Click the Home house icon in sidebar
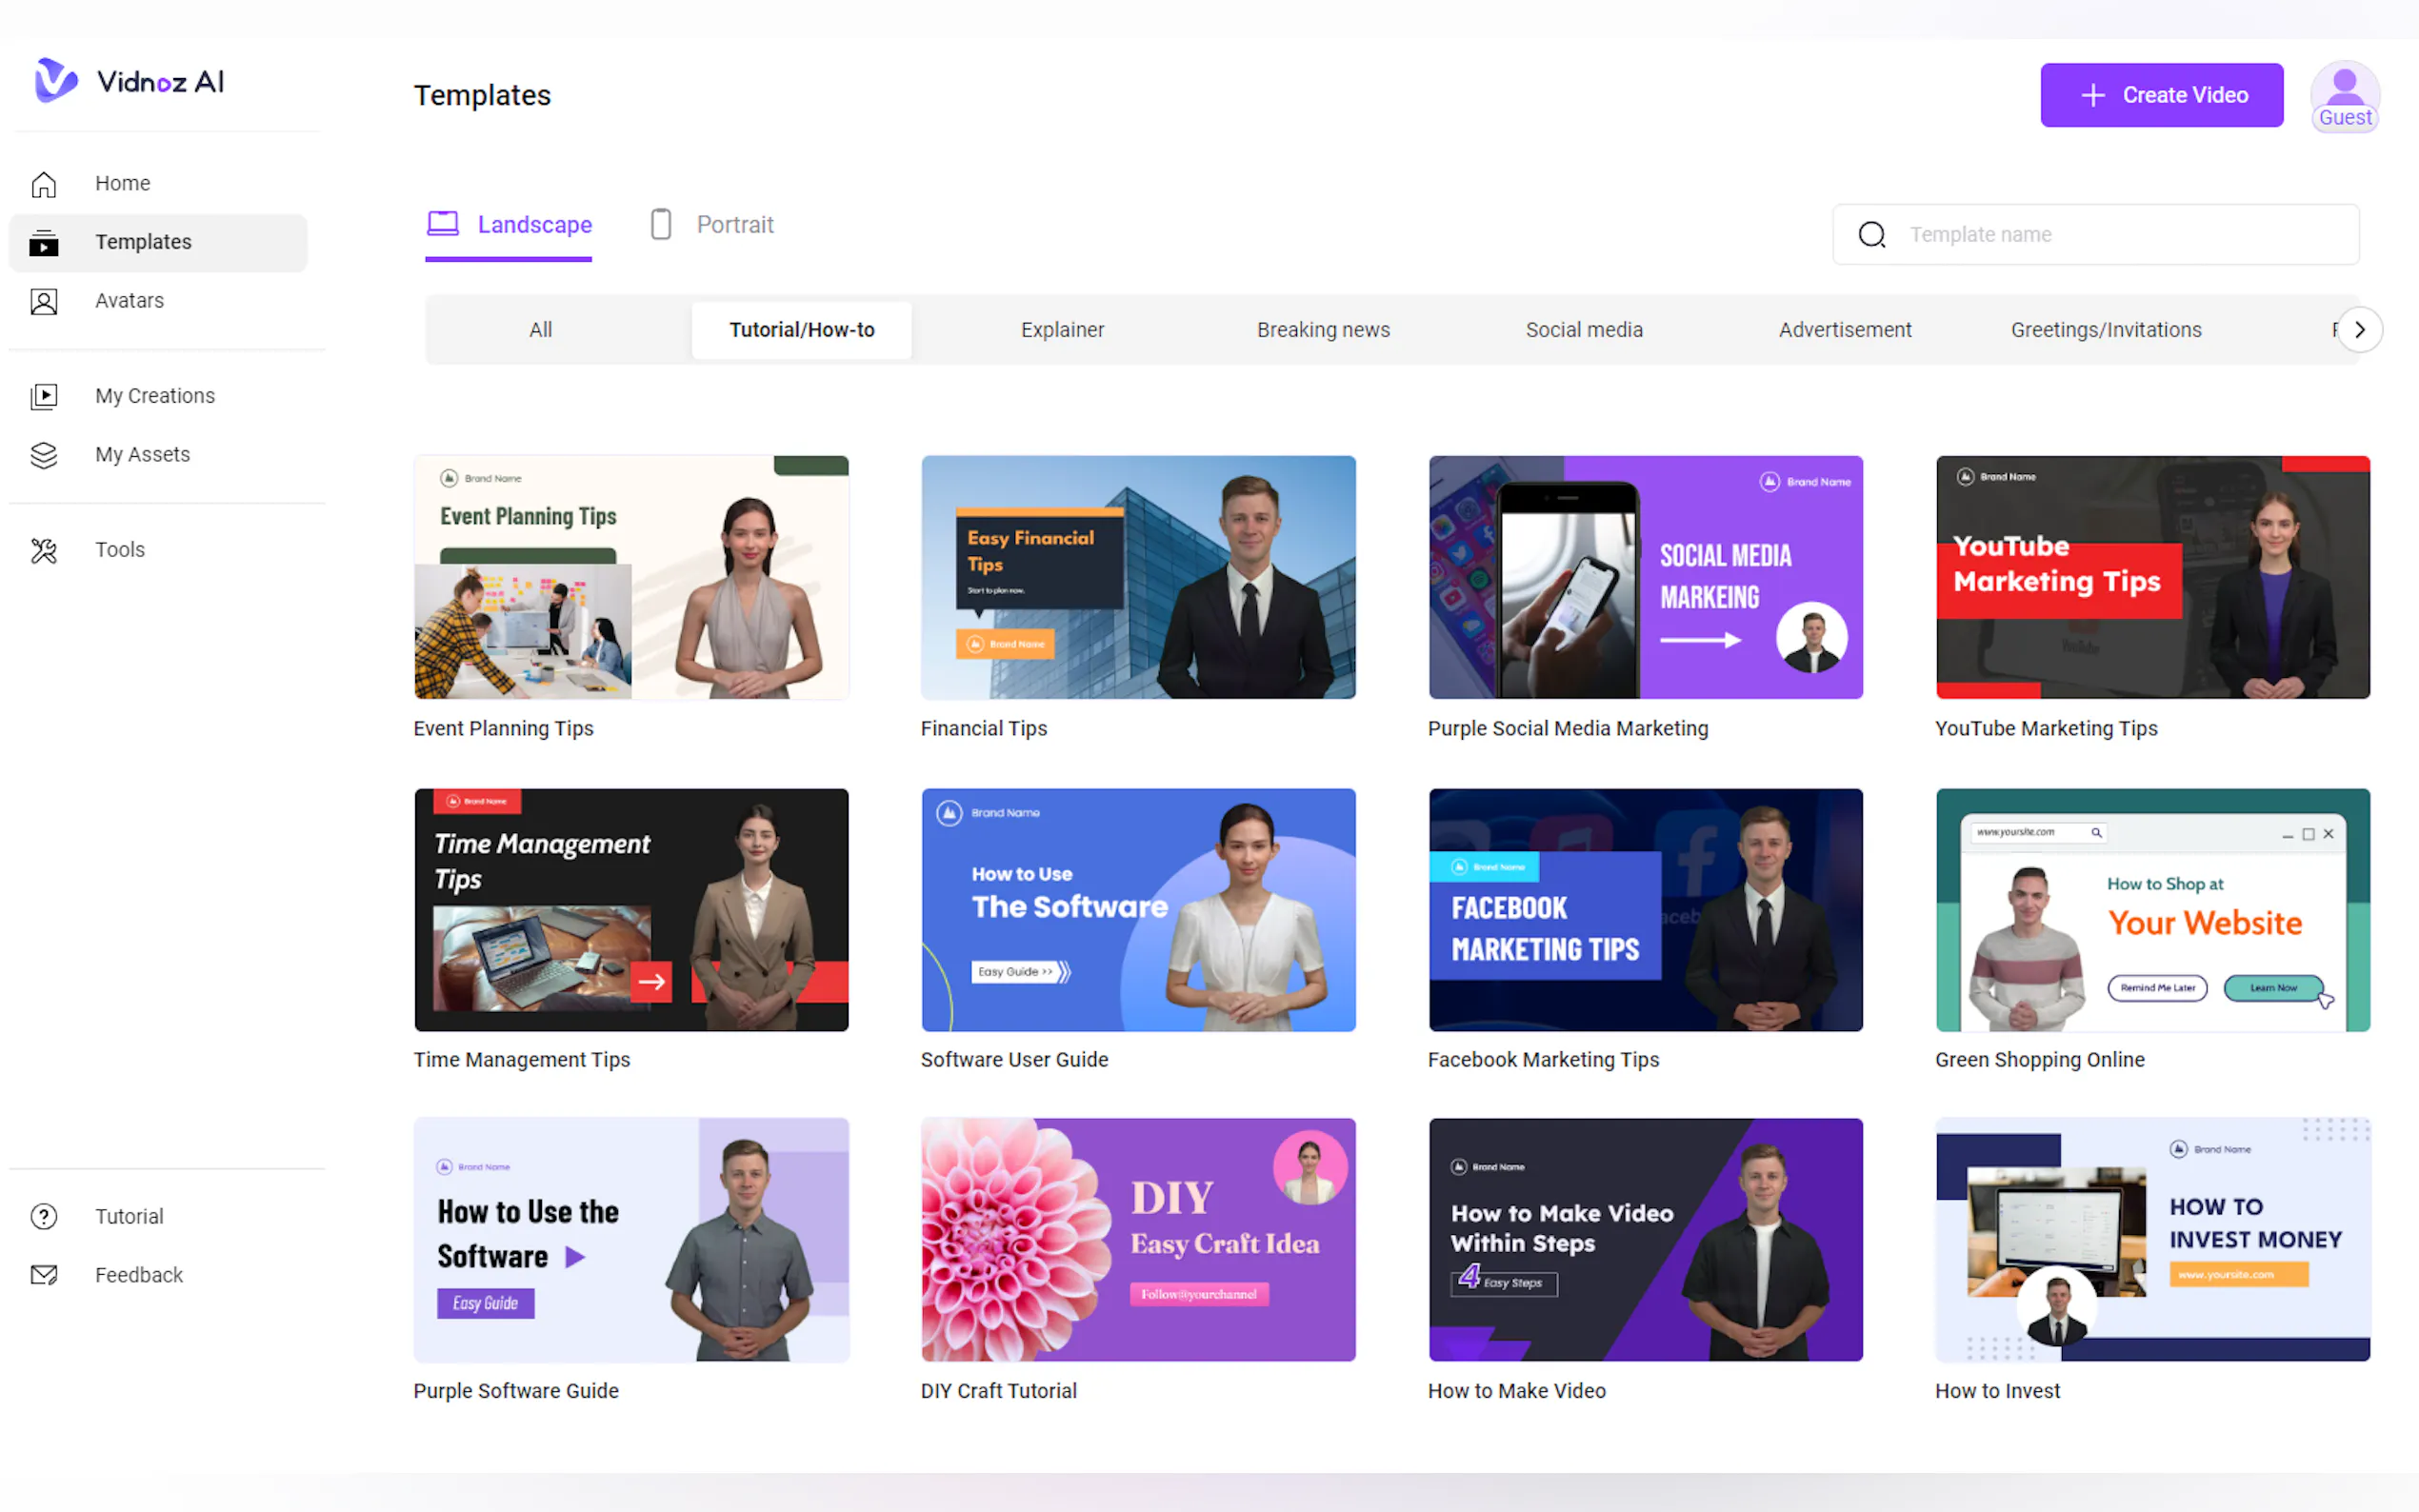This screenshot has height=1512, width=2419. [44, 184]
